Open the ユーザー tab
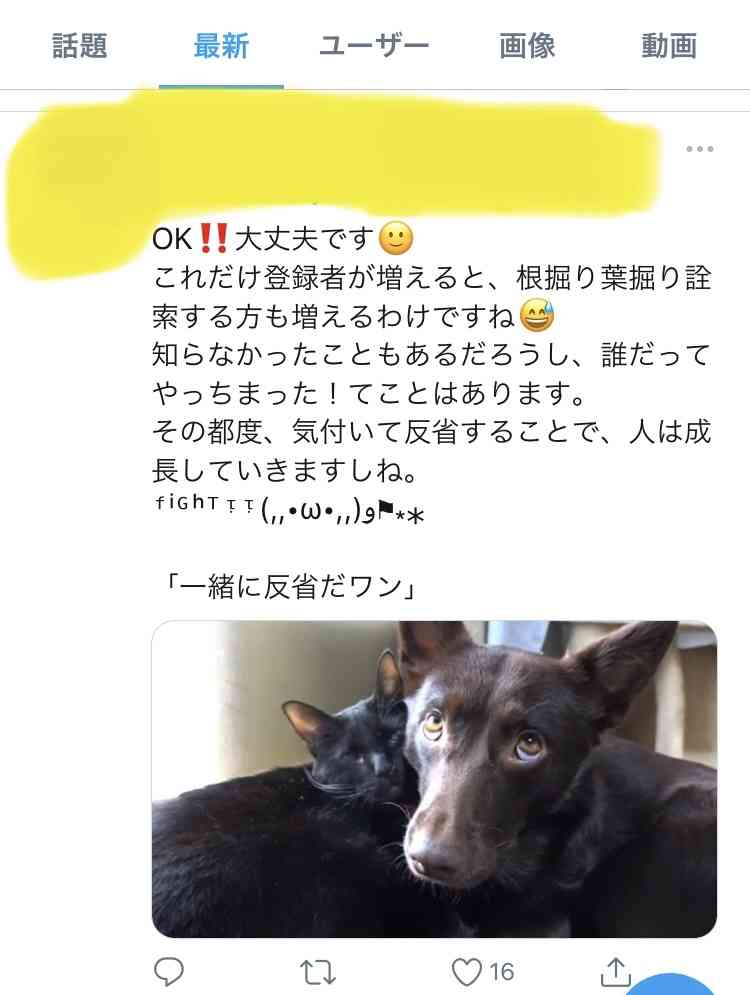This screenshot has width=750, height=995. 374,46
